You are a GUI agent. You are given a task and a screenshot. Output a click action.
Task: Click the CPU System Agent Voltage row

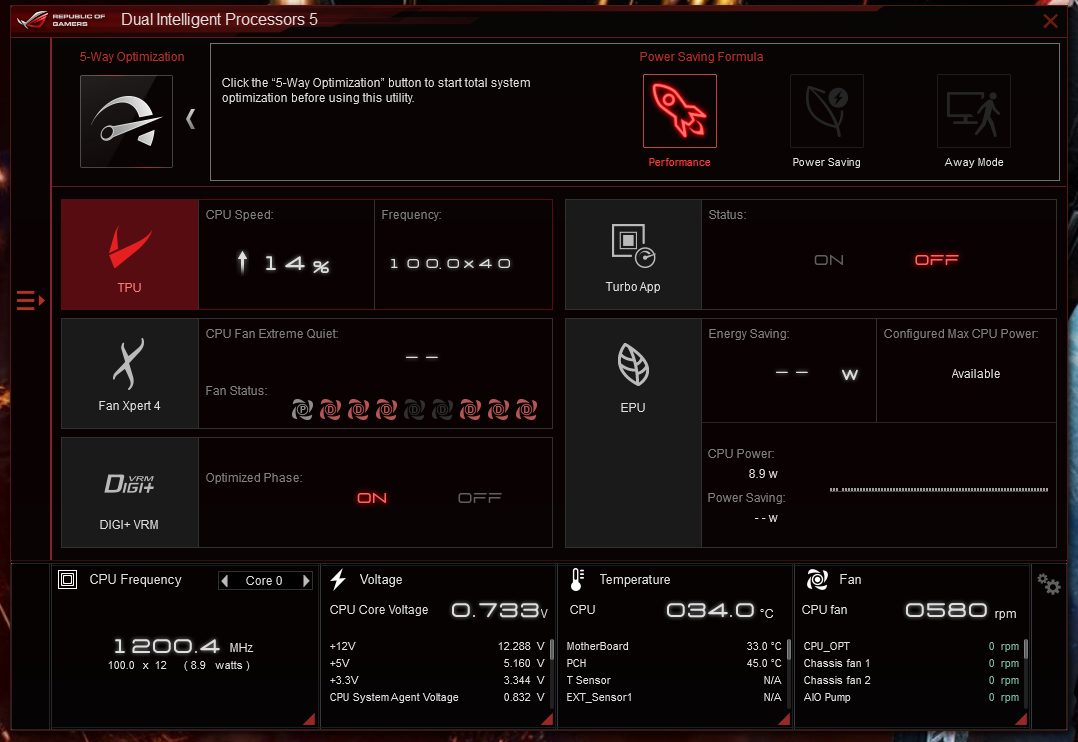click(437, 697)
